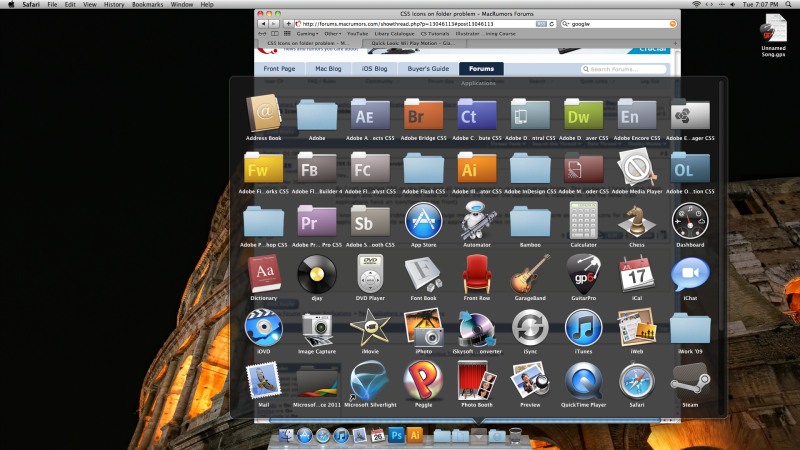Open GuitarPro
The image size is (800, 450).
pyautogui.click(x=583, y=274)
